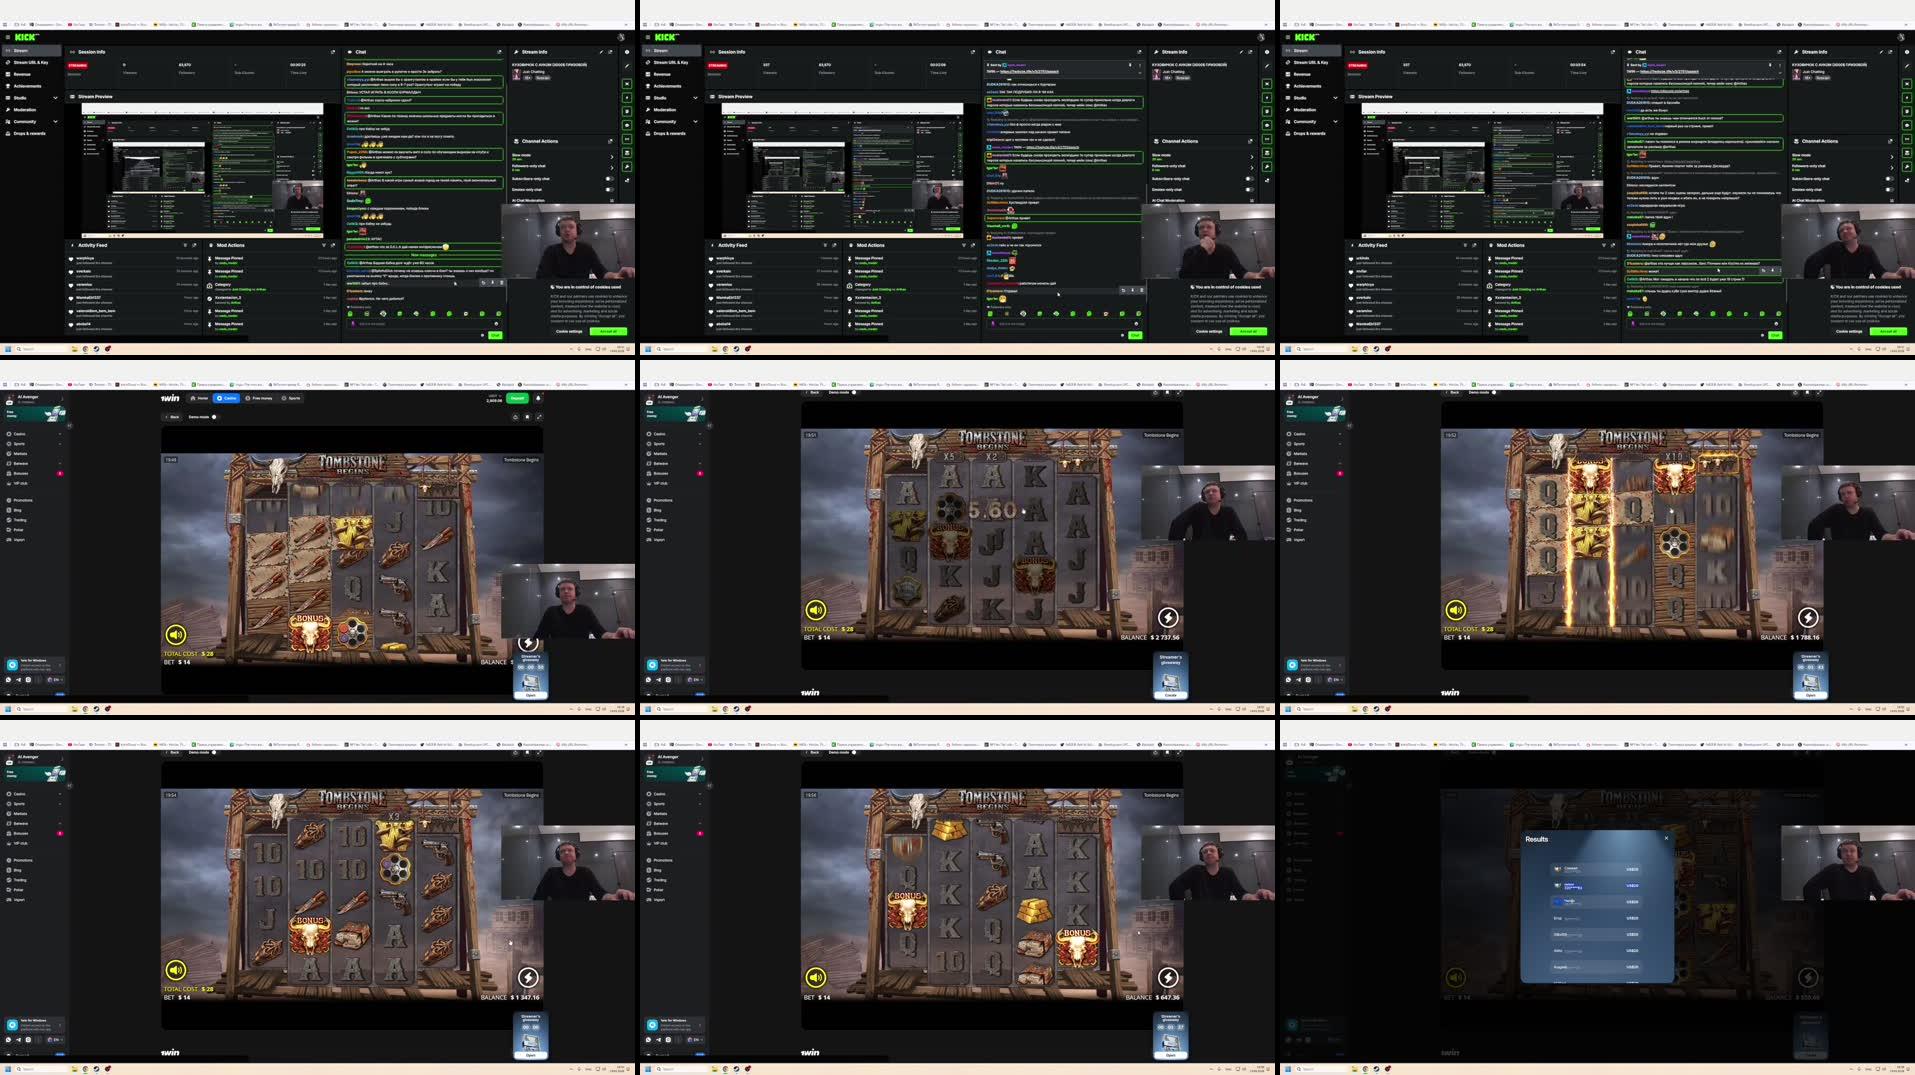The height and width of the screenshot is (1075, 1915).
Task: Open Drops & rewards, Kick frame 00:00:25
Action: (30, 133)
